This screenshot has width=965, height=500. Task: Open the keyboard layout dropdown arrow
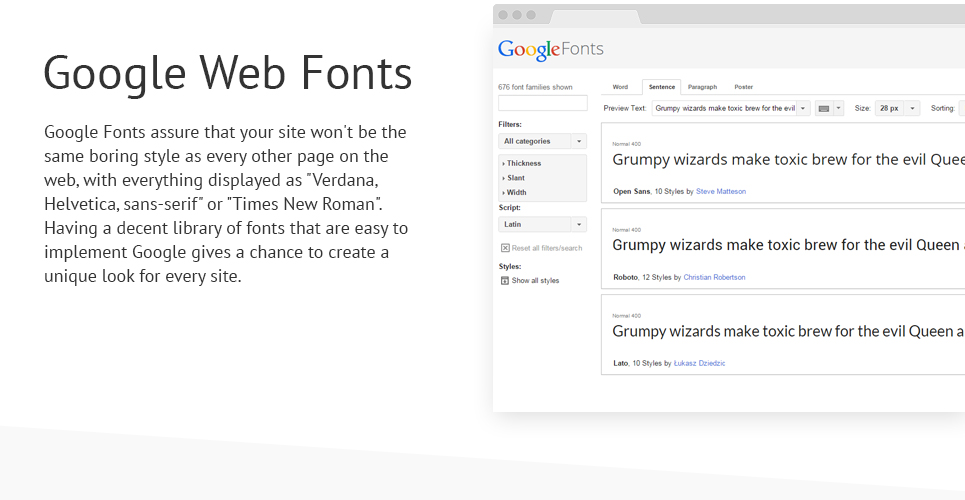click(x=838, y=108)
